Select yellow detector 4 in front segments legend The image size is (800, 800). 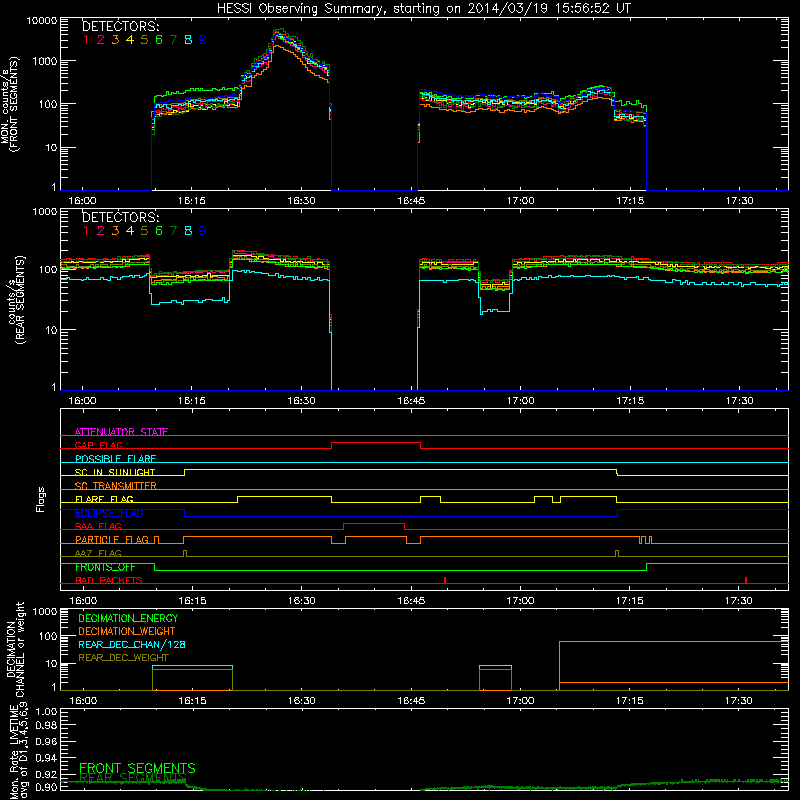click(130, 40)
